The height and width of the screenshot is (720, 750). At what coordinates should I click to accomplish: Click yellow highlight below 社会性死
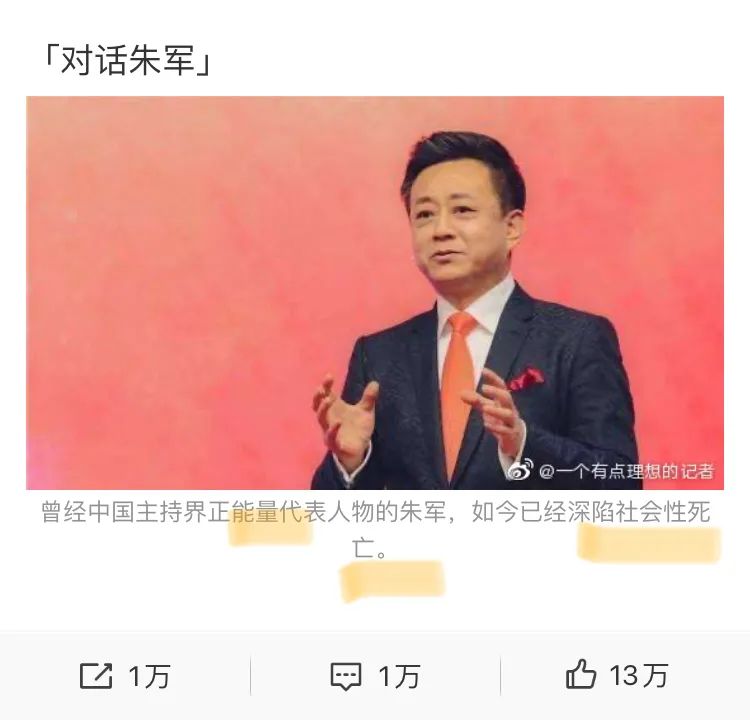click(x=649, y=543)
